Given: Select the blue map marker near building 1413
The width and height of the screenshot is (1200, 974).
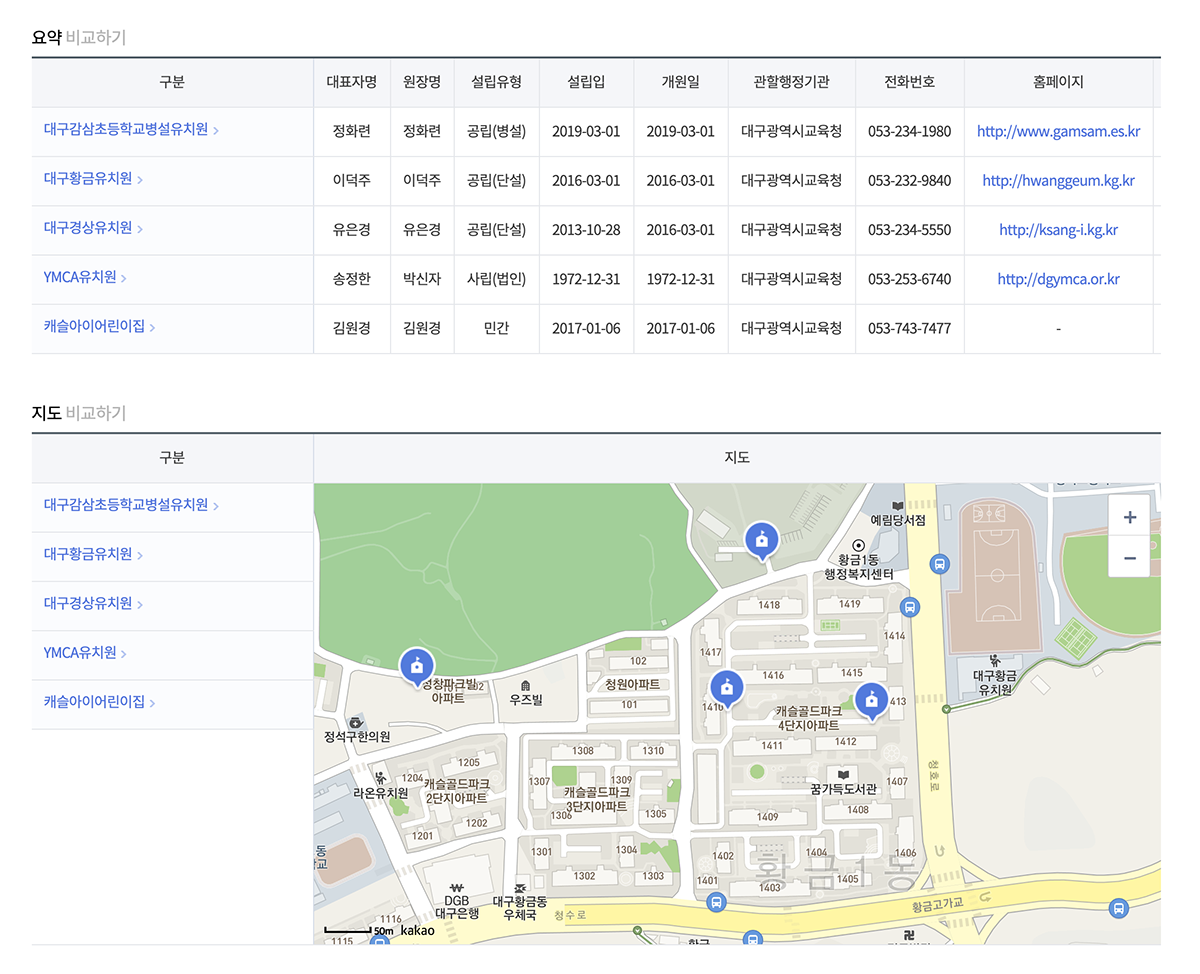Looking at the screenshot, I should click(x=871, y=702).
